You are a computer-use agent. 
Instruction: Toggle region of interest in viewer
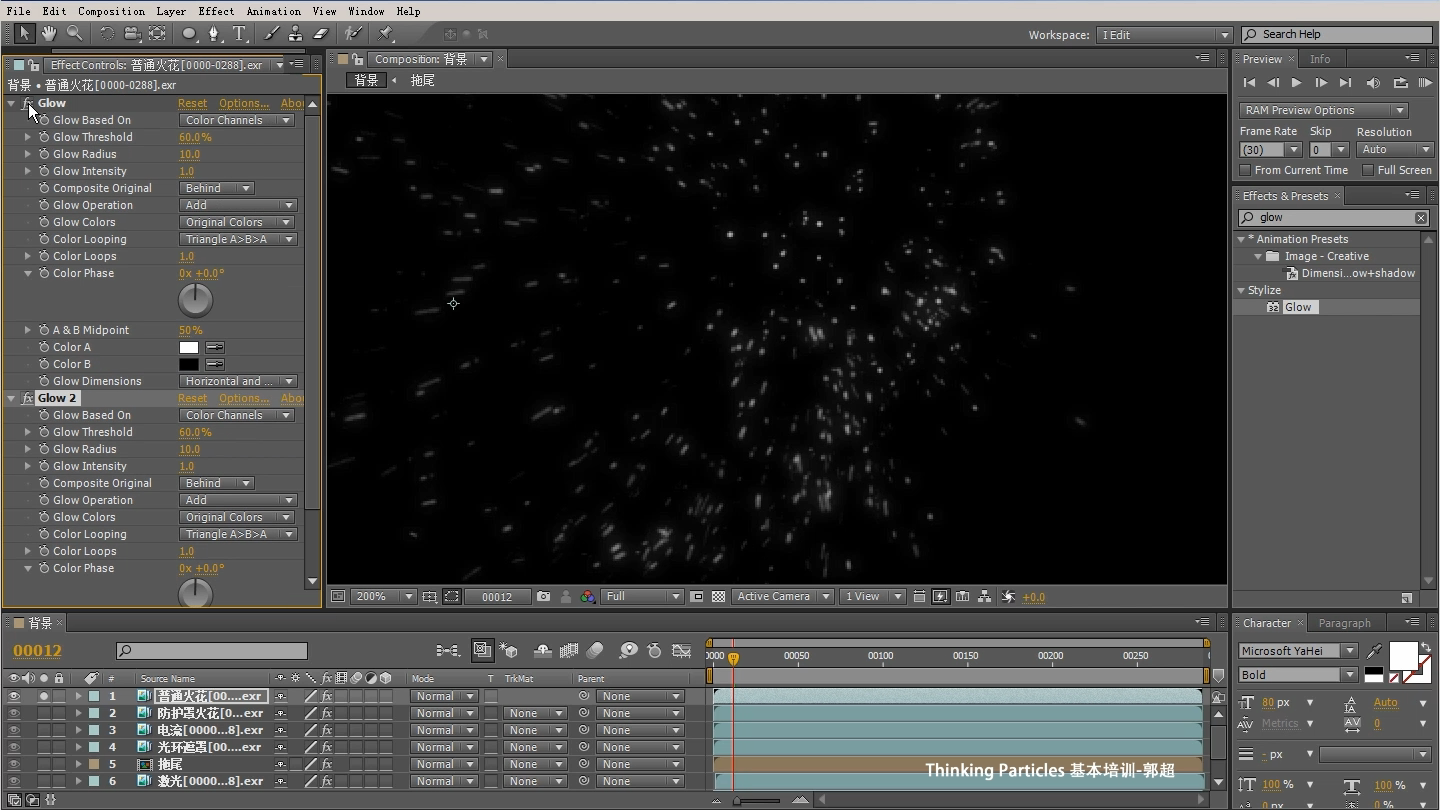pyautogui.click(x=697, y=597)
